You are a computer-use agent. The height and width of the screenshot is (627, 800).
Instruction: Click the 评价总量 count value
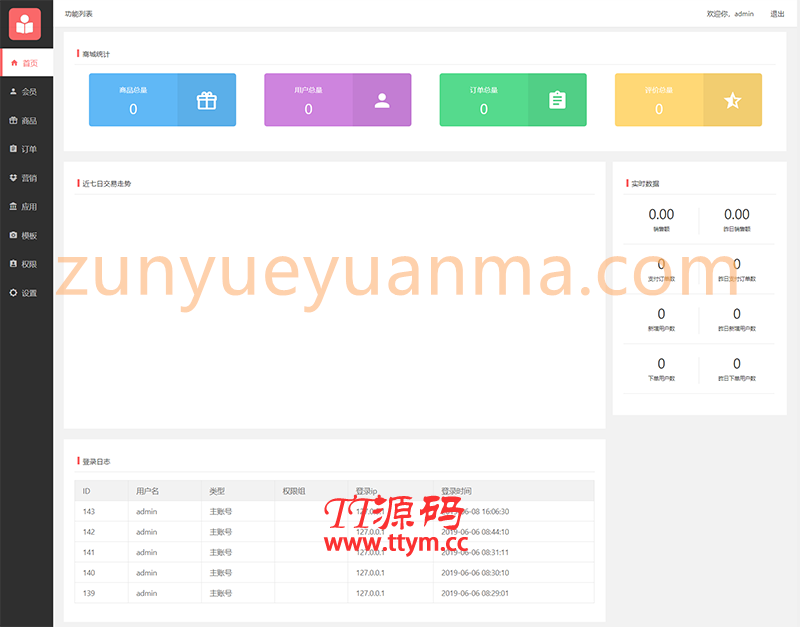(x=659, y=109)
